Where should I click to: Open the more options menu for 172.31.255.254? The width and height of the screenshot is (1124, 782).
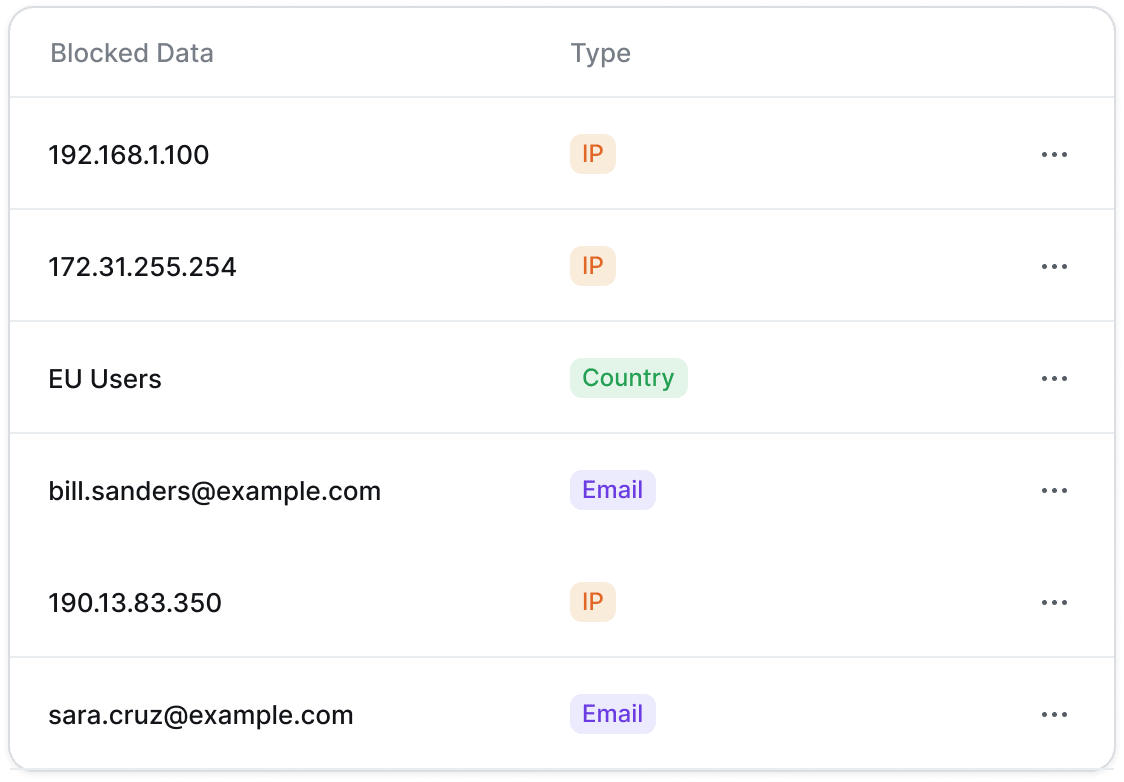point(1054,267)
